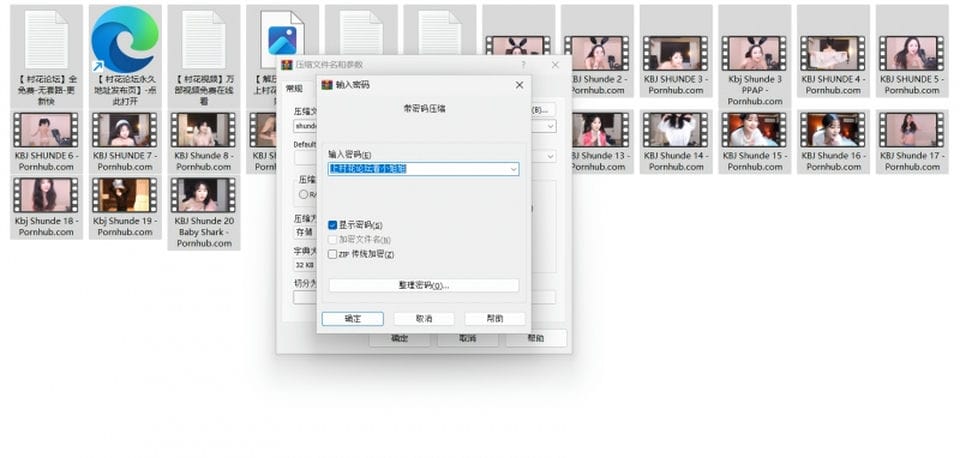Select text file 【村花视频】万部视频免费在线看
The height and width of the screenshot is (458, 960).
[204, 56]
